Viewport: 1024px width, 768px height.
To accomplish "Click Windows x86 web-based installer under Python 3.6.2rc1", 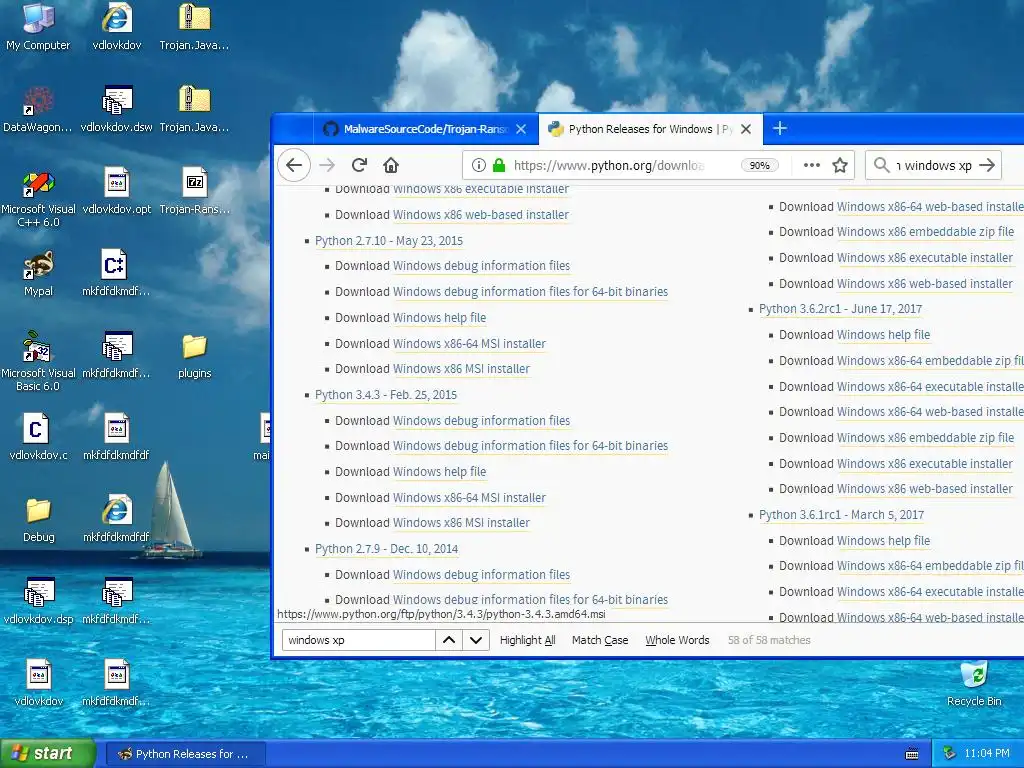I will coord(925,489).
